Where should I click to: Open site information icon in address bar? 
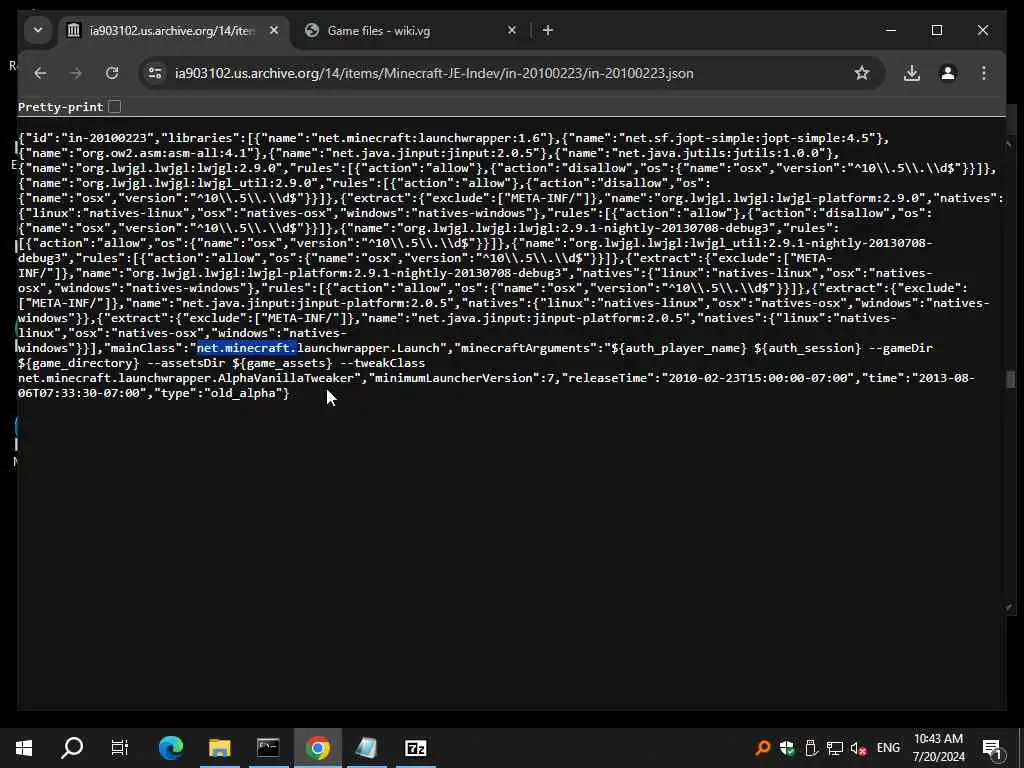(x=155, y=73)
